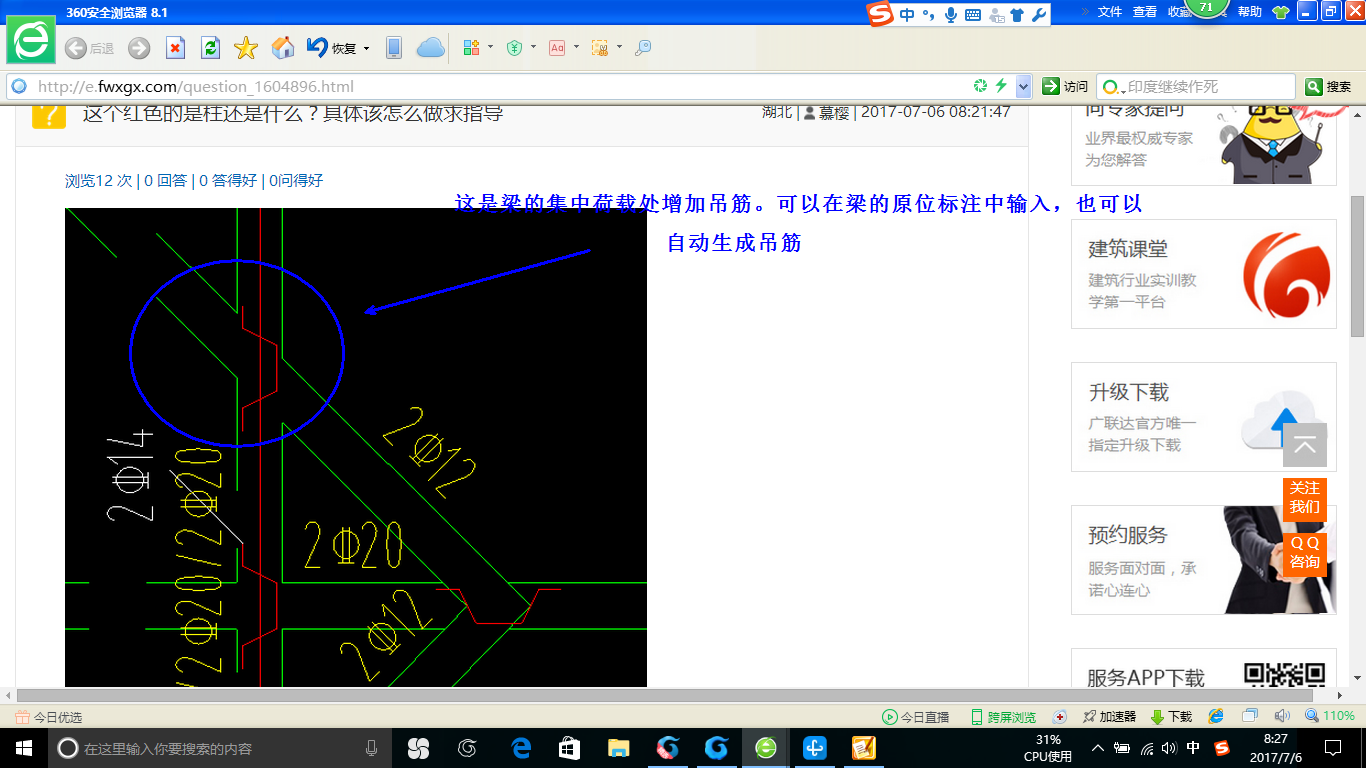Click the green shirt skin icon
Viewport: 1366px width, 768px height.
(1281, 12)
